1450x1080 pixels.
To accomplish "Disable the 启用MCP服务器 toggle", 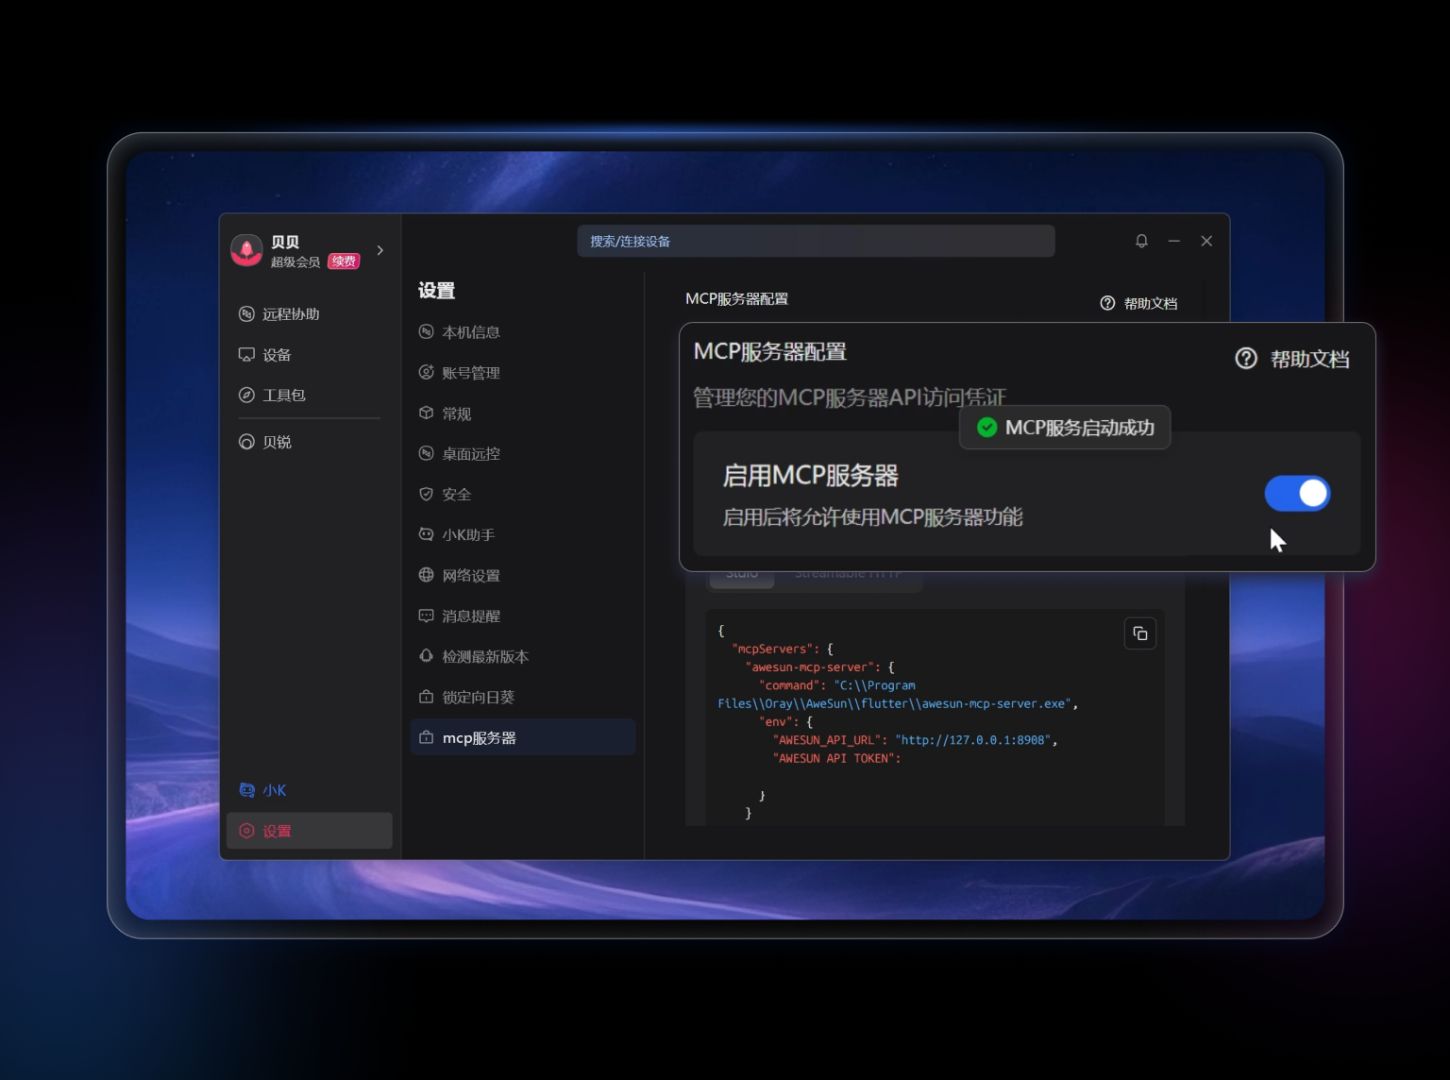I will 1297,493.
